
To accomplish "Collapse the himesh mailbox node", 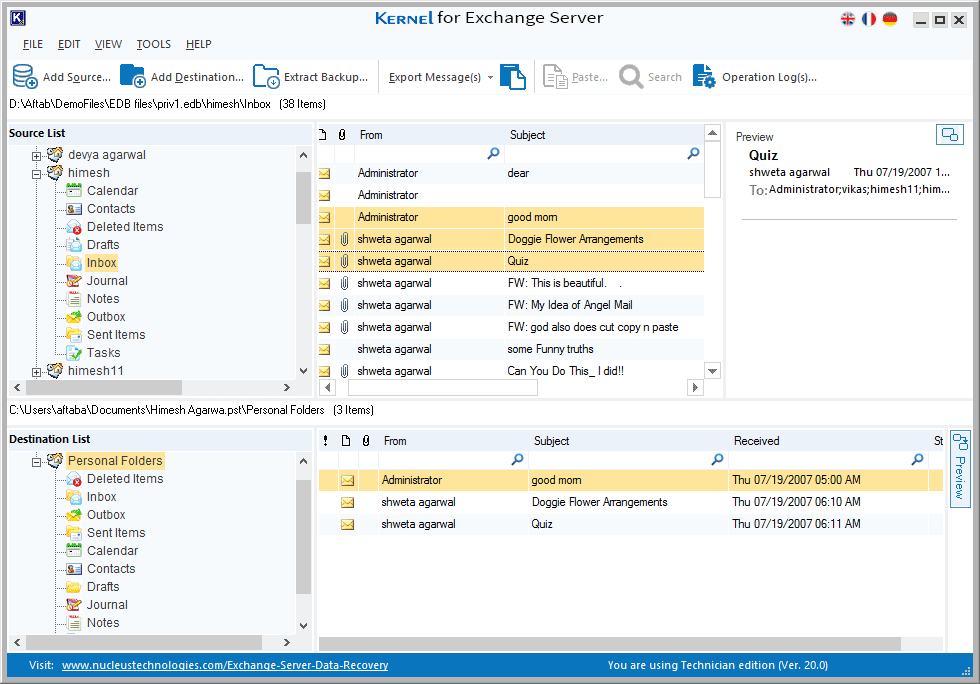I will tap(36, 174).
